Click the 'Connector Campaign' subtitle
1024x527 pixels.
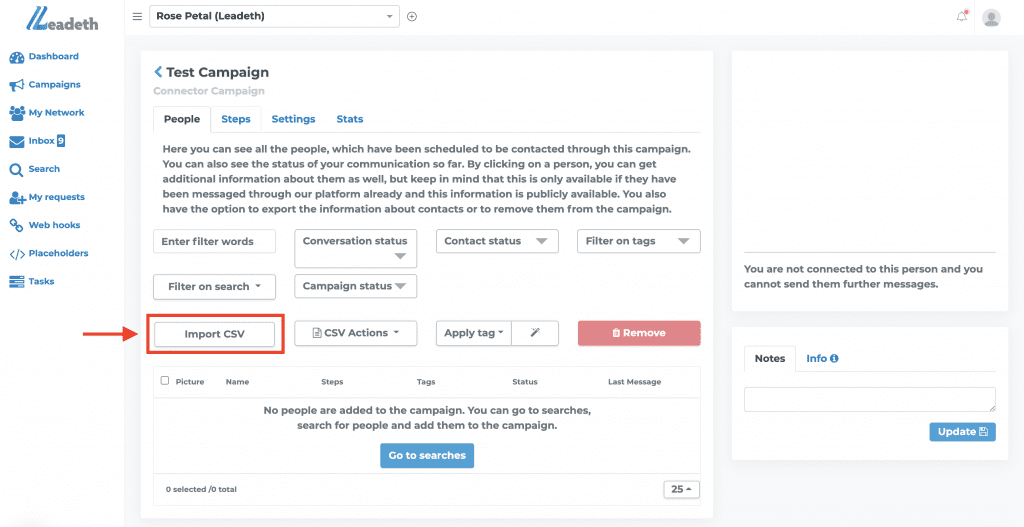(209, 91)
